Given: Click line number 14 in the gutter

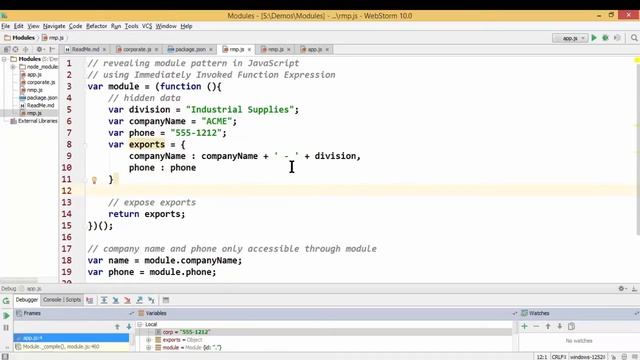Looking at the screenshot, I should coord(67,214).
